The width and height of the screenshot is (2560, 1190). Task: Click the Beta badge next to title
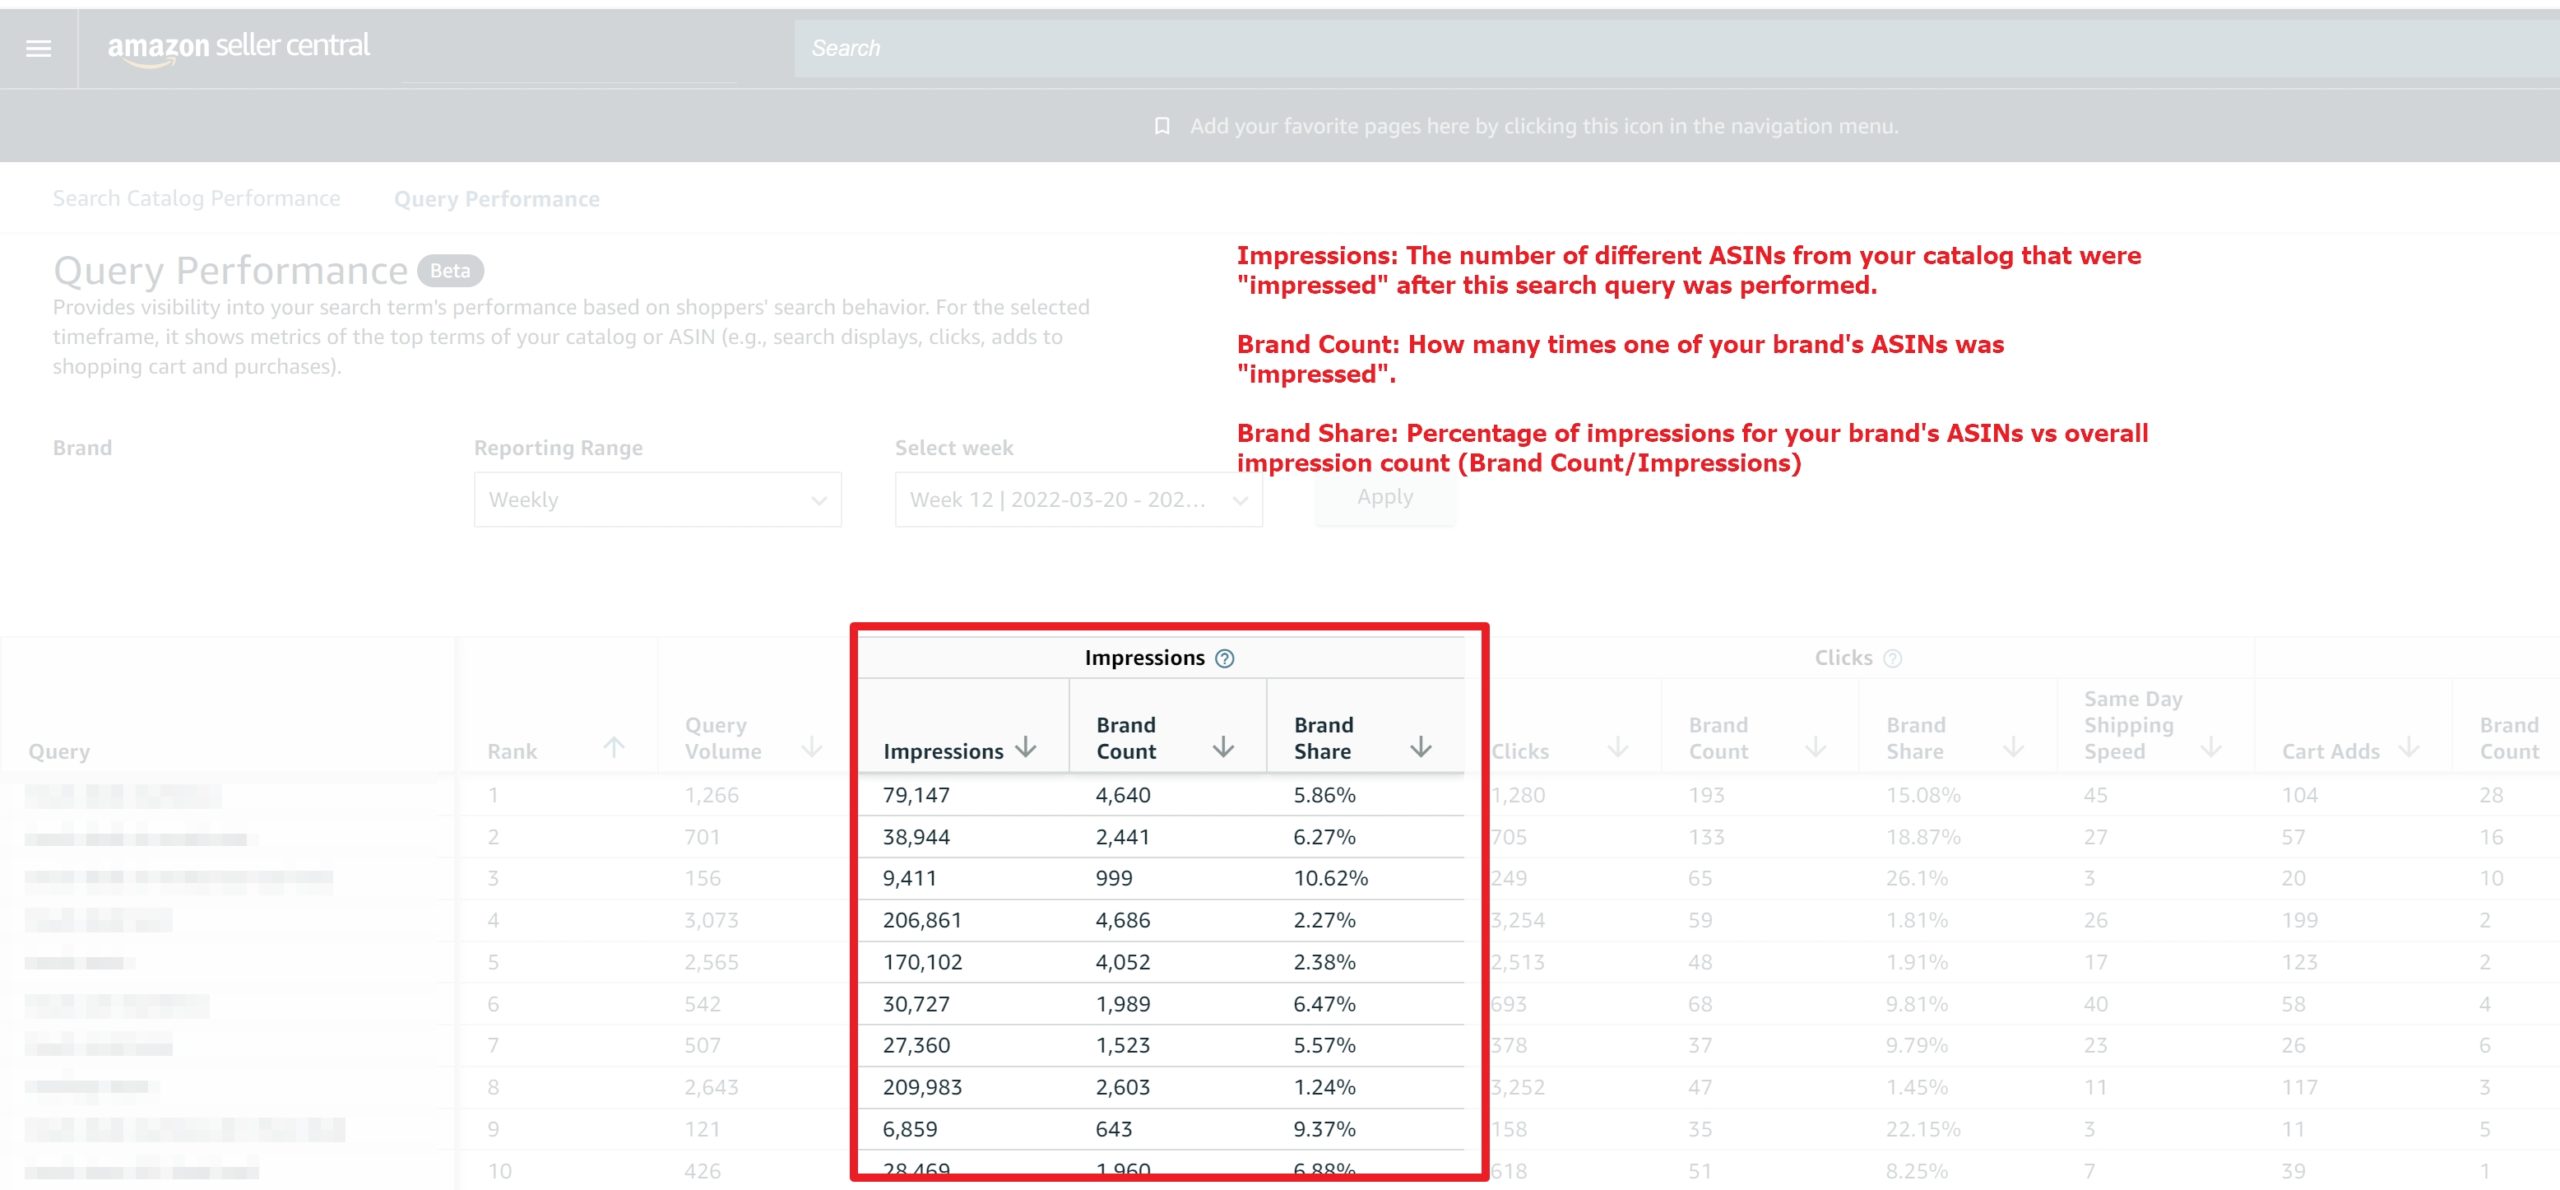[x=450, y=271]
